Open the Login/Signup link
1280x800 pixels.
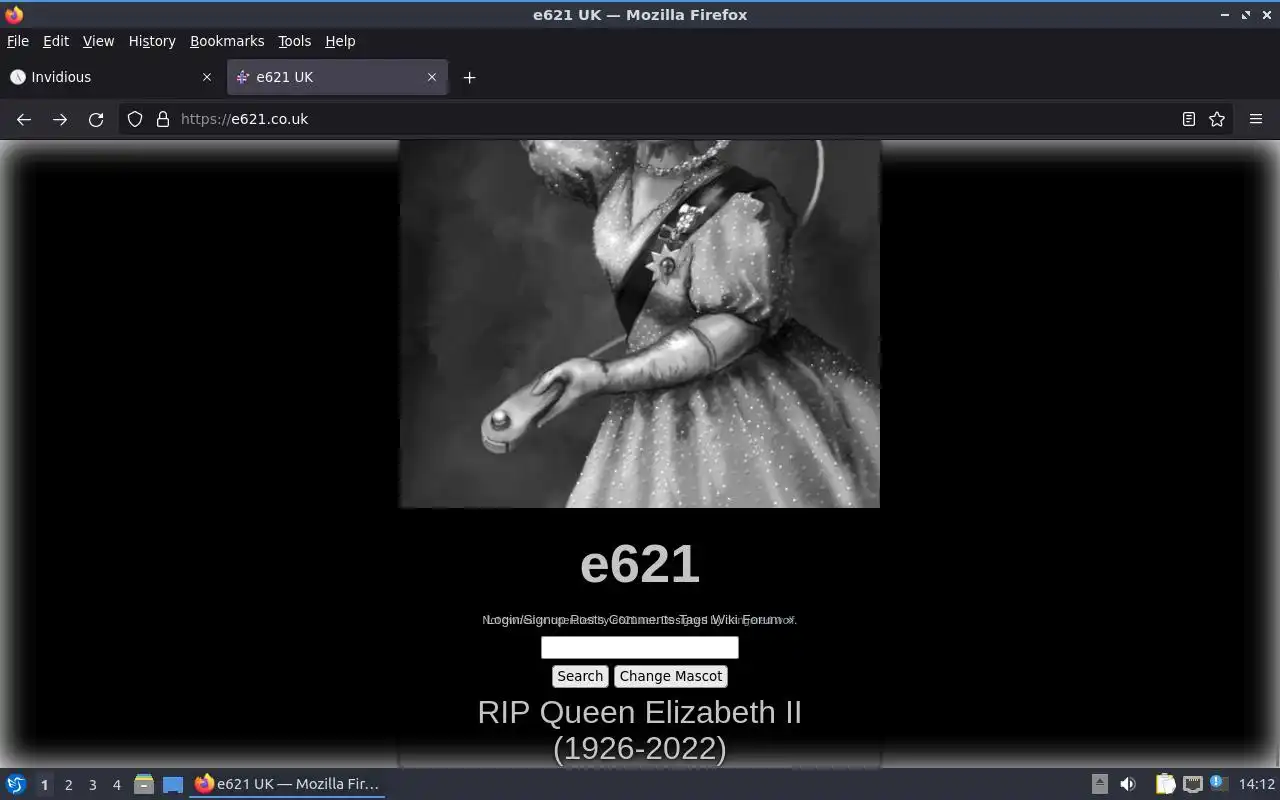(x=526, y=620)
